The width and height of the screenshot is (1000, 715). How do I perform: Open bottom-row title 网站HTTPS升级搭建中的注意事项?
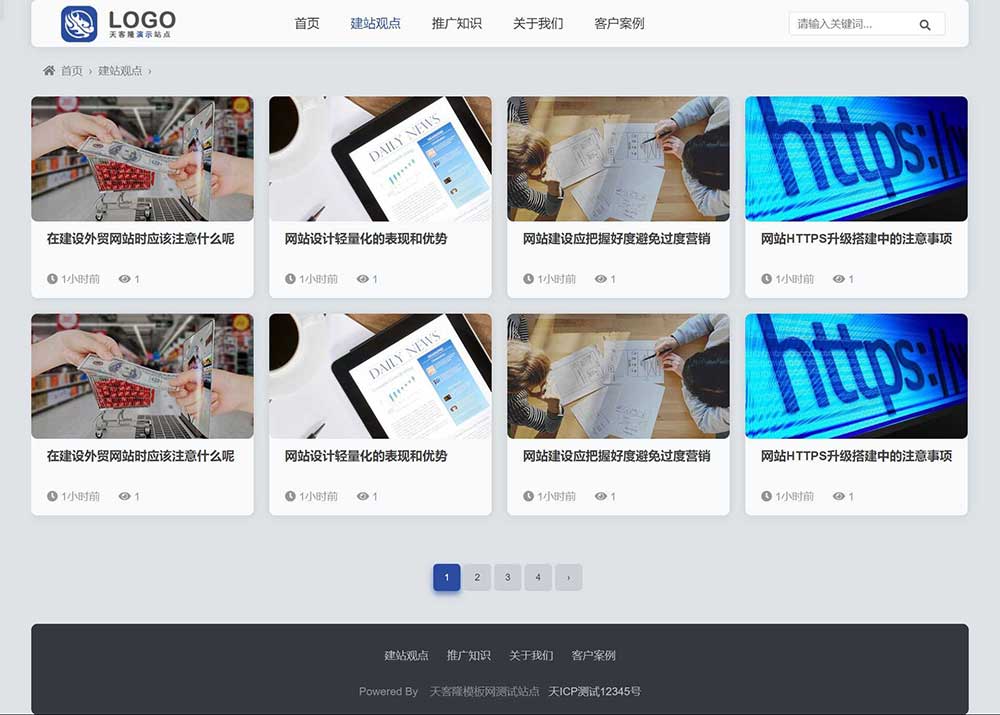[x=857, y=456]
